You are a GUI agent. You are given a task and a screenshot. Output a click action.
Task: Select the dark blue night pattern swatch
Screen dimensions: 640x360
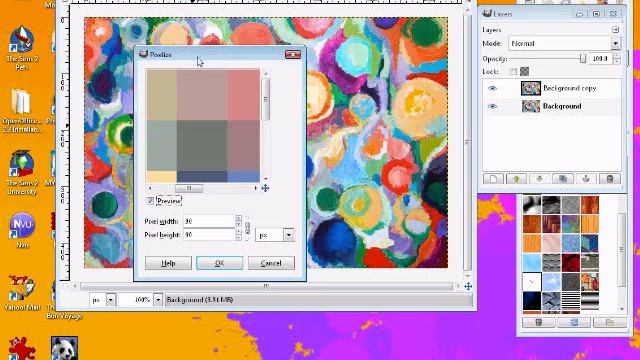pyautogui.click(x=532, y=301)
